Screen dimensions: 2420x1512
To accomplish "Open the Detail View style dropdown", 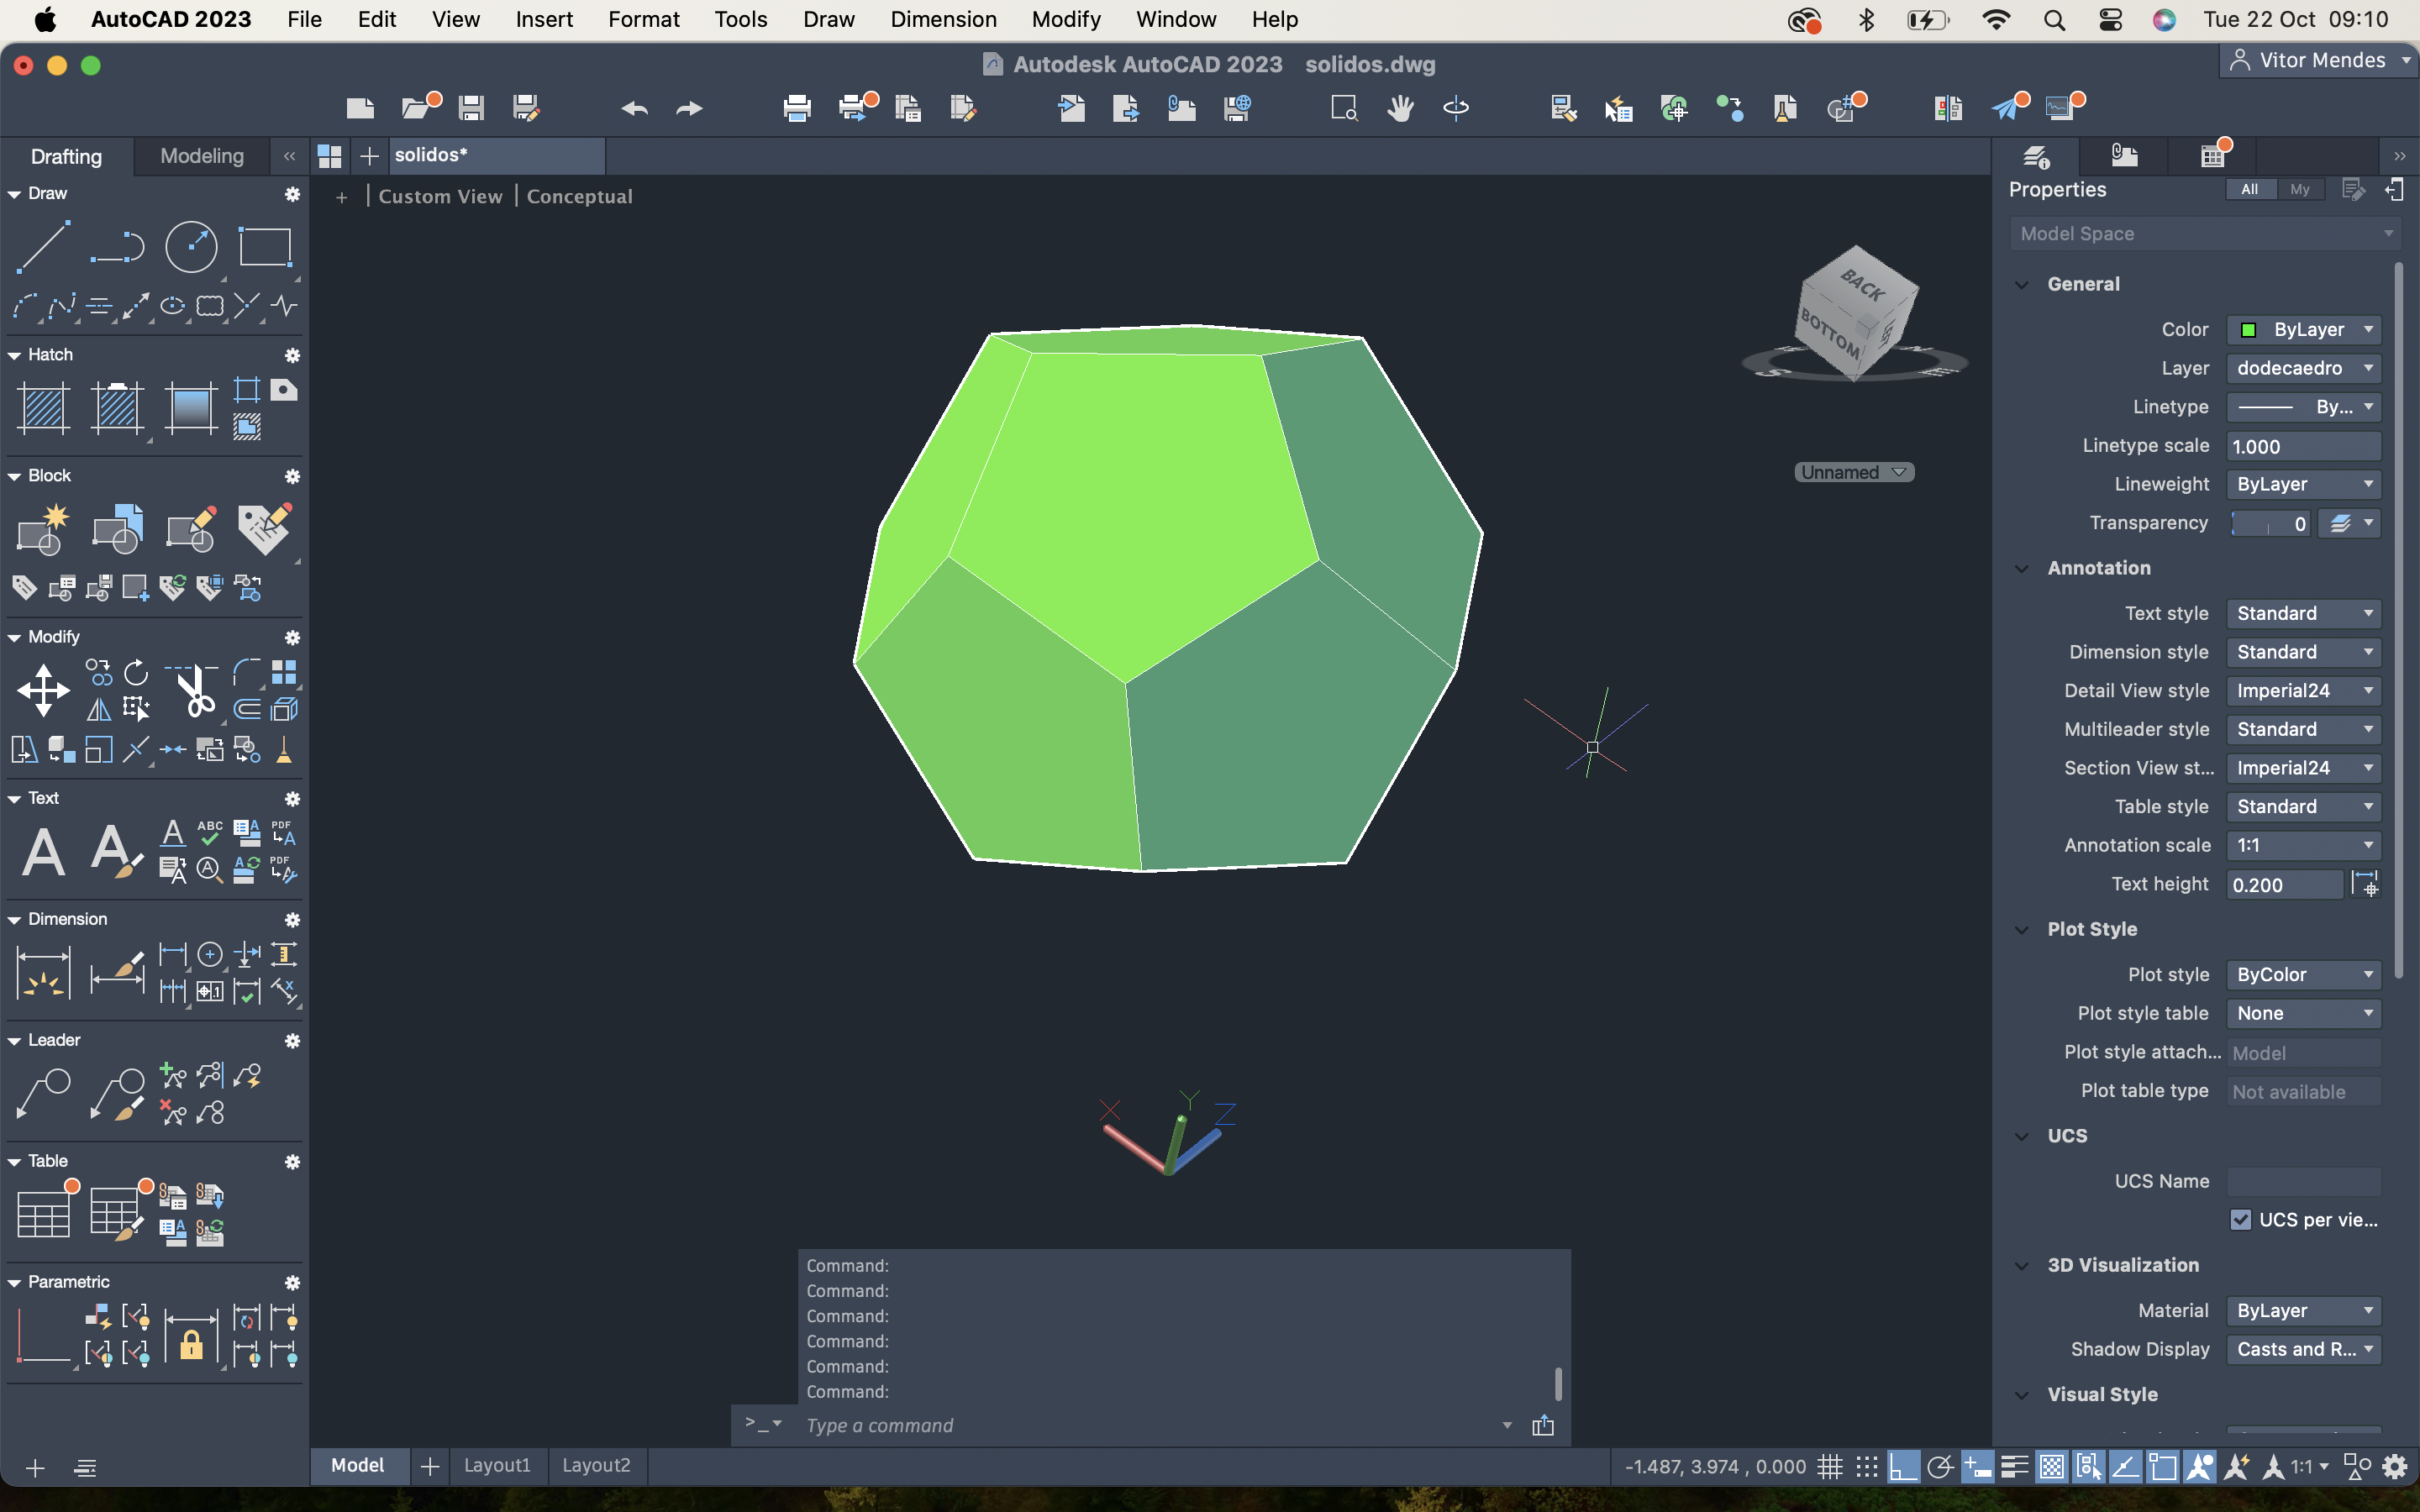I will [x=2303, y=691].
